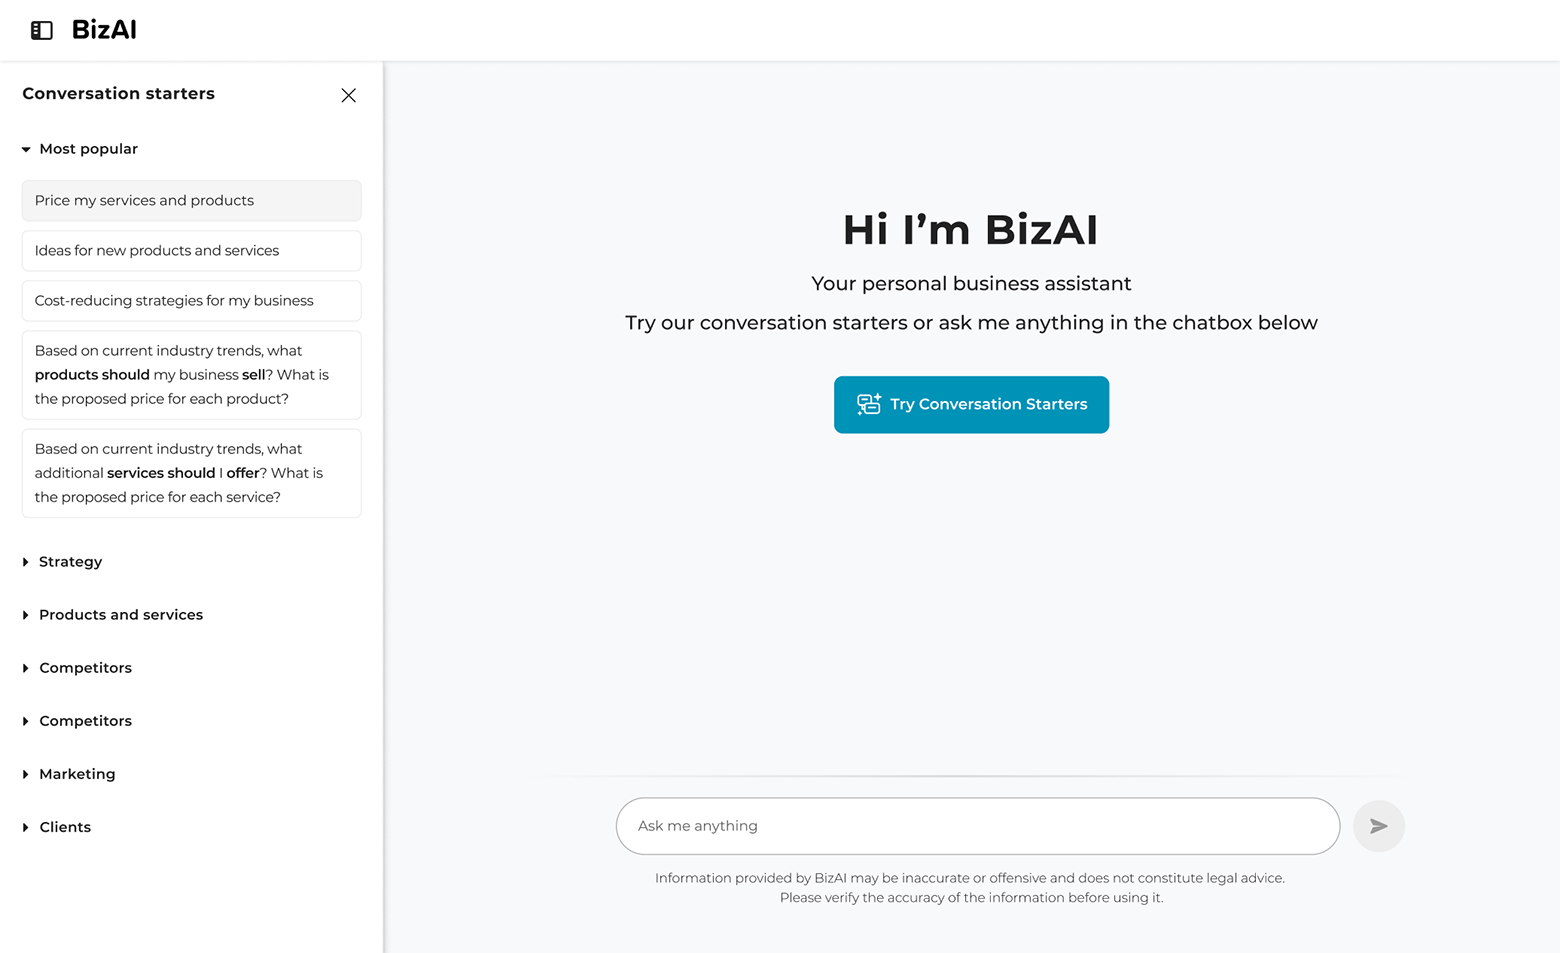The width and height of the screenshot is (1560, 953).
Task: Select the 'products should my business sell' prompt
Action: click(191, 375)
